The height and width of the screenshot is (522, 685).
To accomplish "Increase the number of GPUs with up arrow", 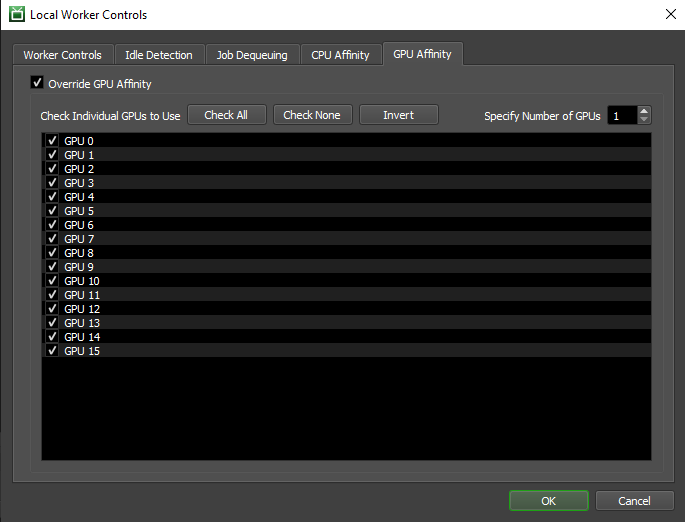I will [644, 111].
